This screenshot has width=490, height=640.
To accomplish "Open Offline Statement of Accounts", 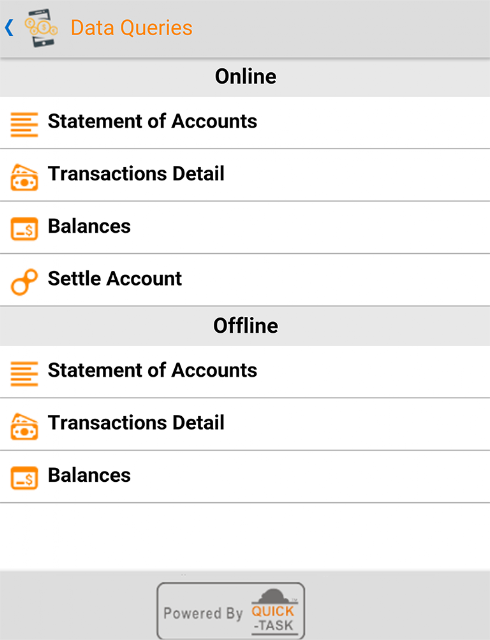I will tap(245, 372).
